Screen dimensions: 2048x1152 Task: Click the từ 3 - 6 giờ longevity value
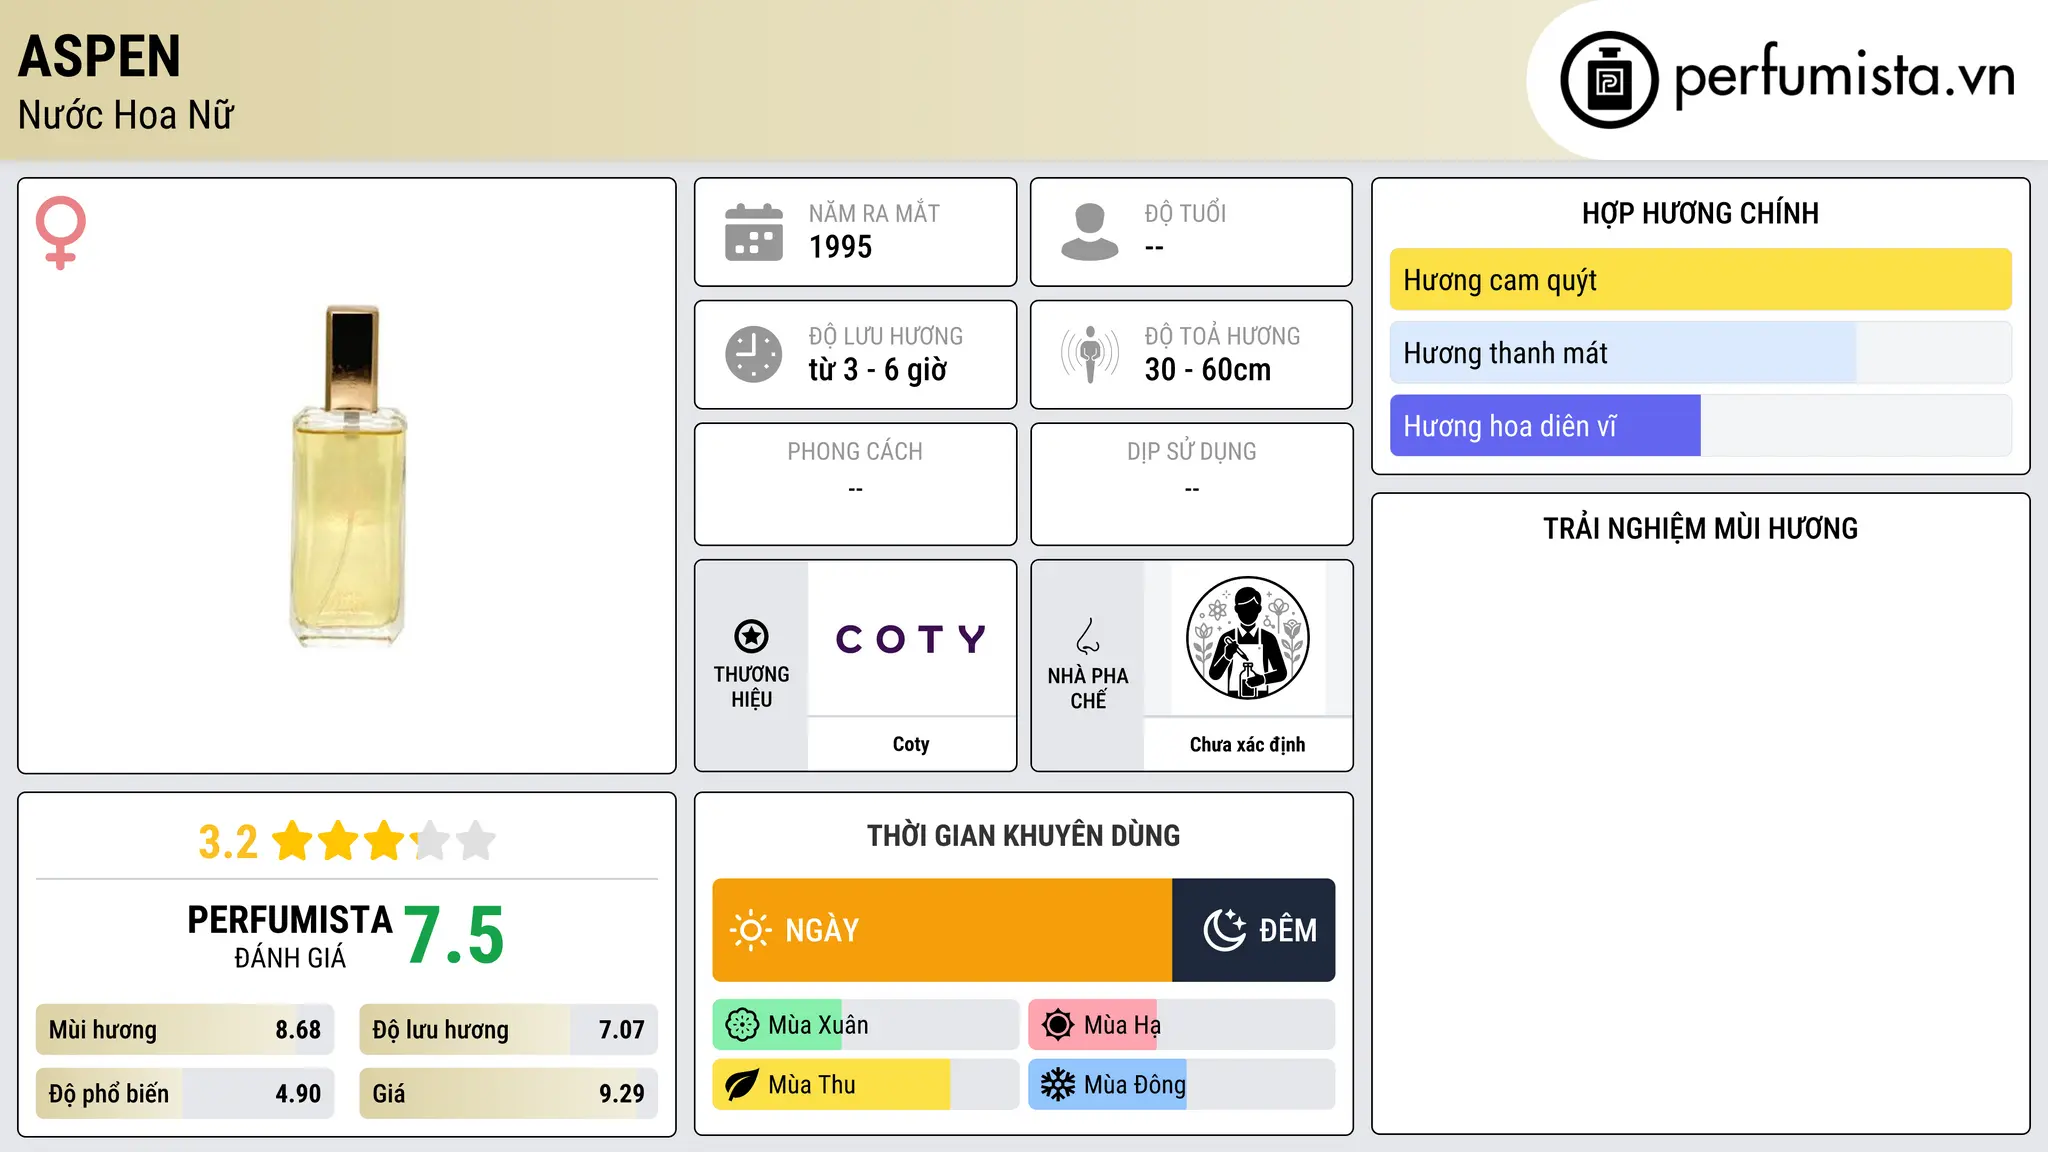[877, 370]
